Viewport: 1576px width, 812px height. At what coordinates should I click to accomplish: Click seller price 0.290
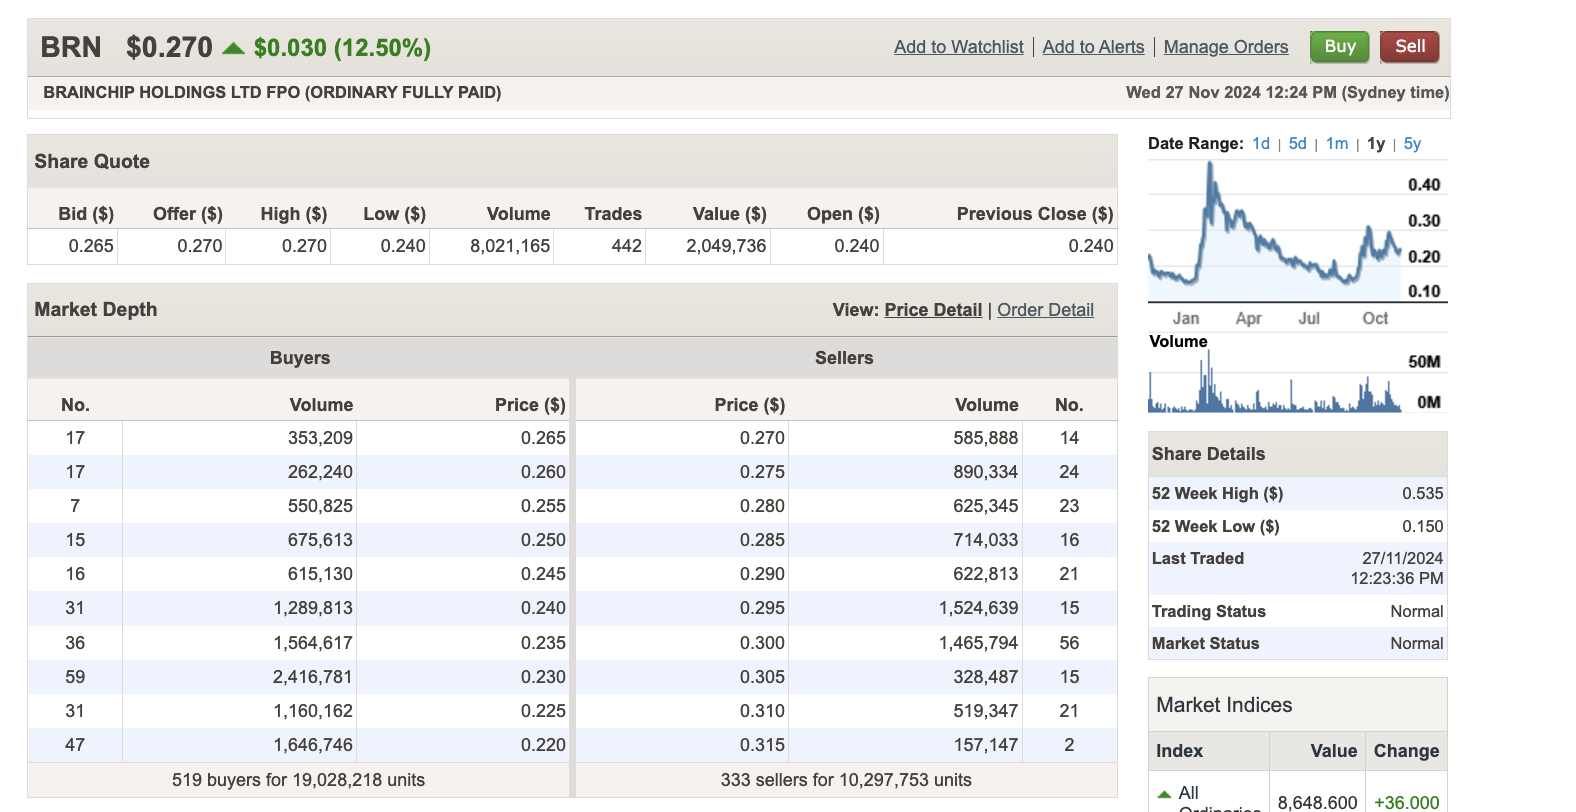pyautogui.click(x=762, y=574)
